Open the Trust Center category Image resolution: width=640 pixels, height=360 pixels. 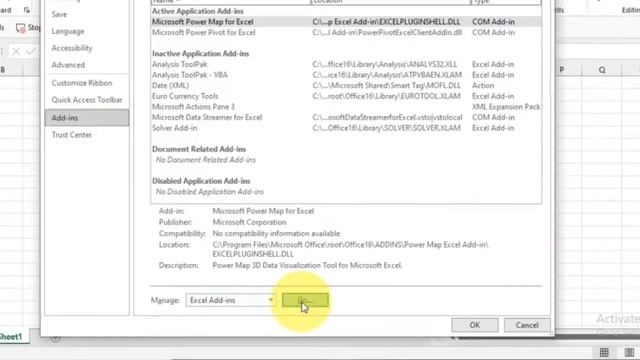pos(71,135)
